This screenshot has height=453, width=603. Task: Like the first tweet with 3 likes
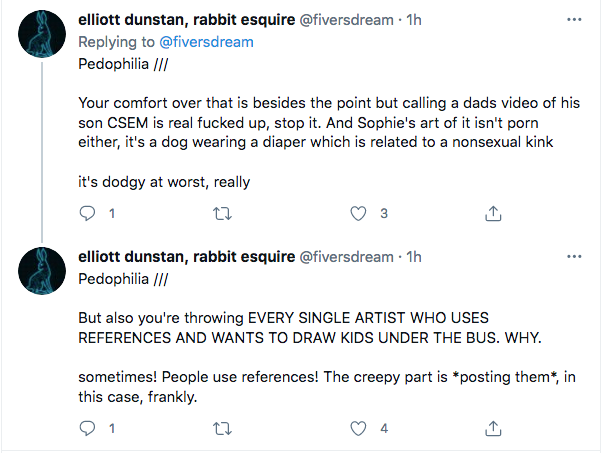(358, 213)
